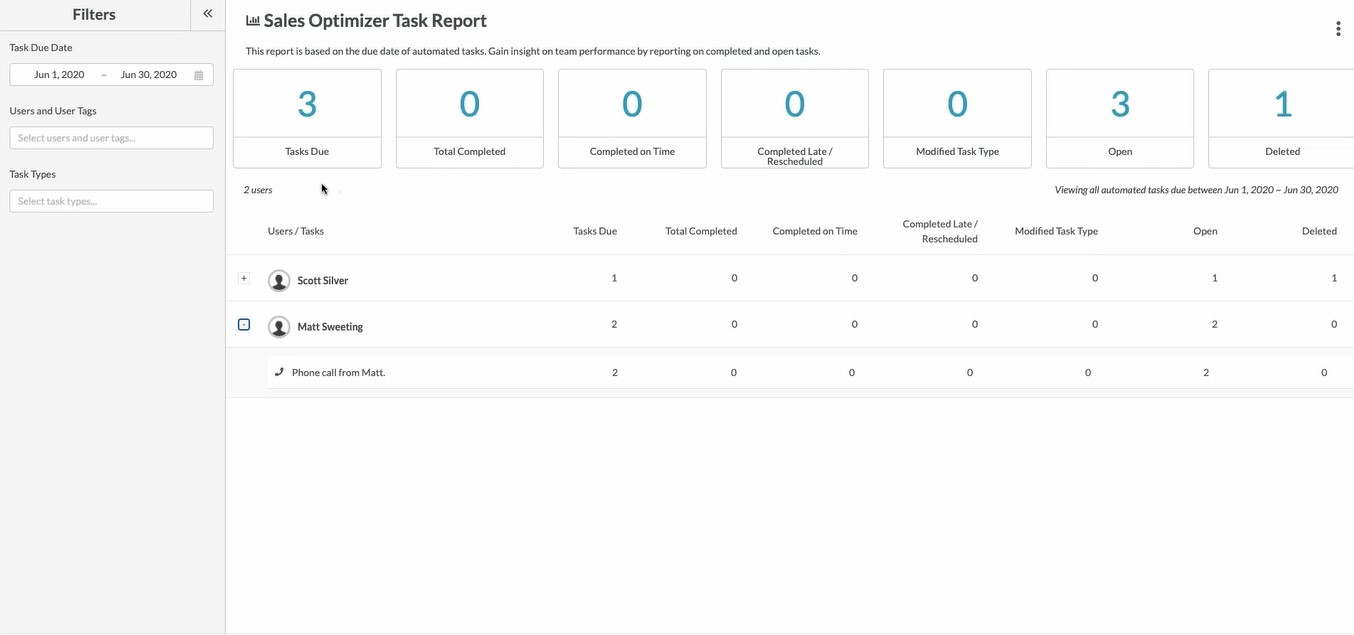This screenshot has height=635, width=1354.
Task: Click Matt Sweeting's avatar icon
Action: 279,327
